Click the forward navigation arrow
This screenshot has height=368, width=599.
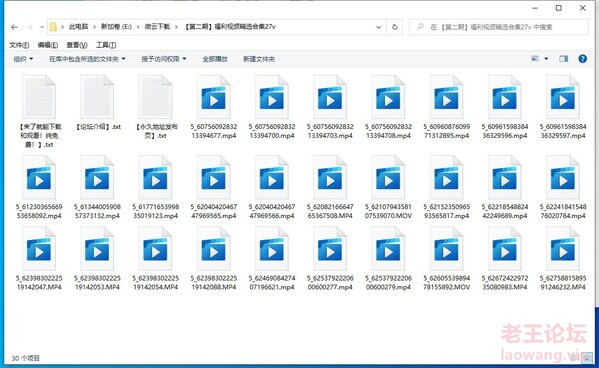[29, 27]
